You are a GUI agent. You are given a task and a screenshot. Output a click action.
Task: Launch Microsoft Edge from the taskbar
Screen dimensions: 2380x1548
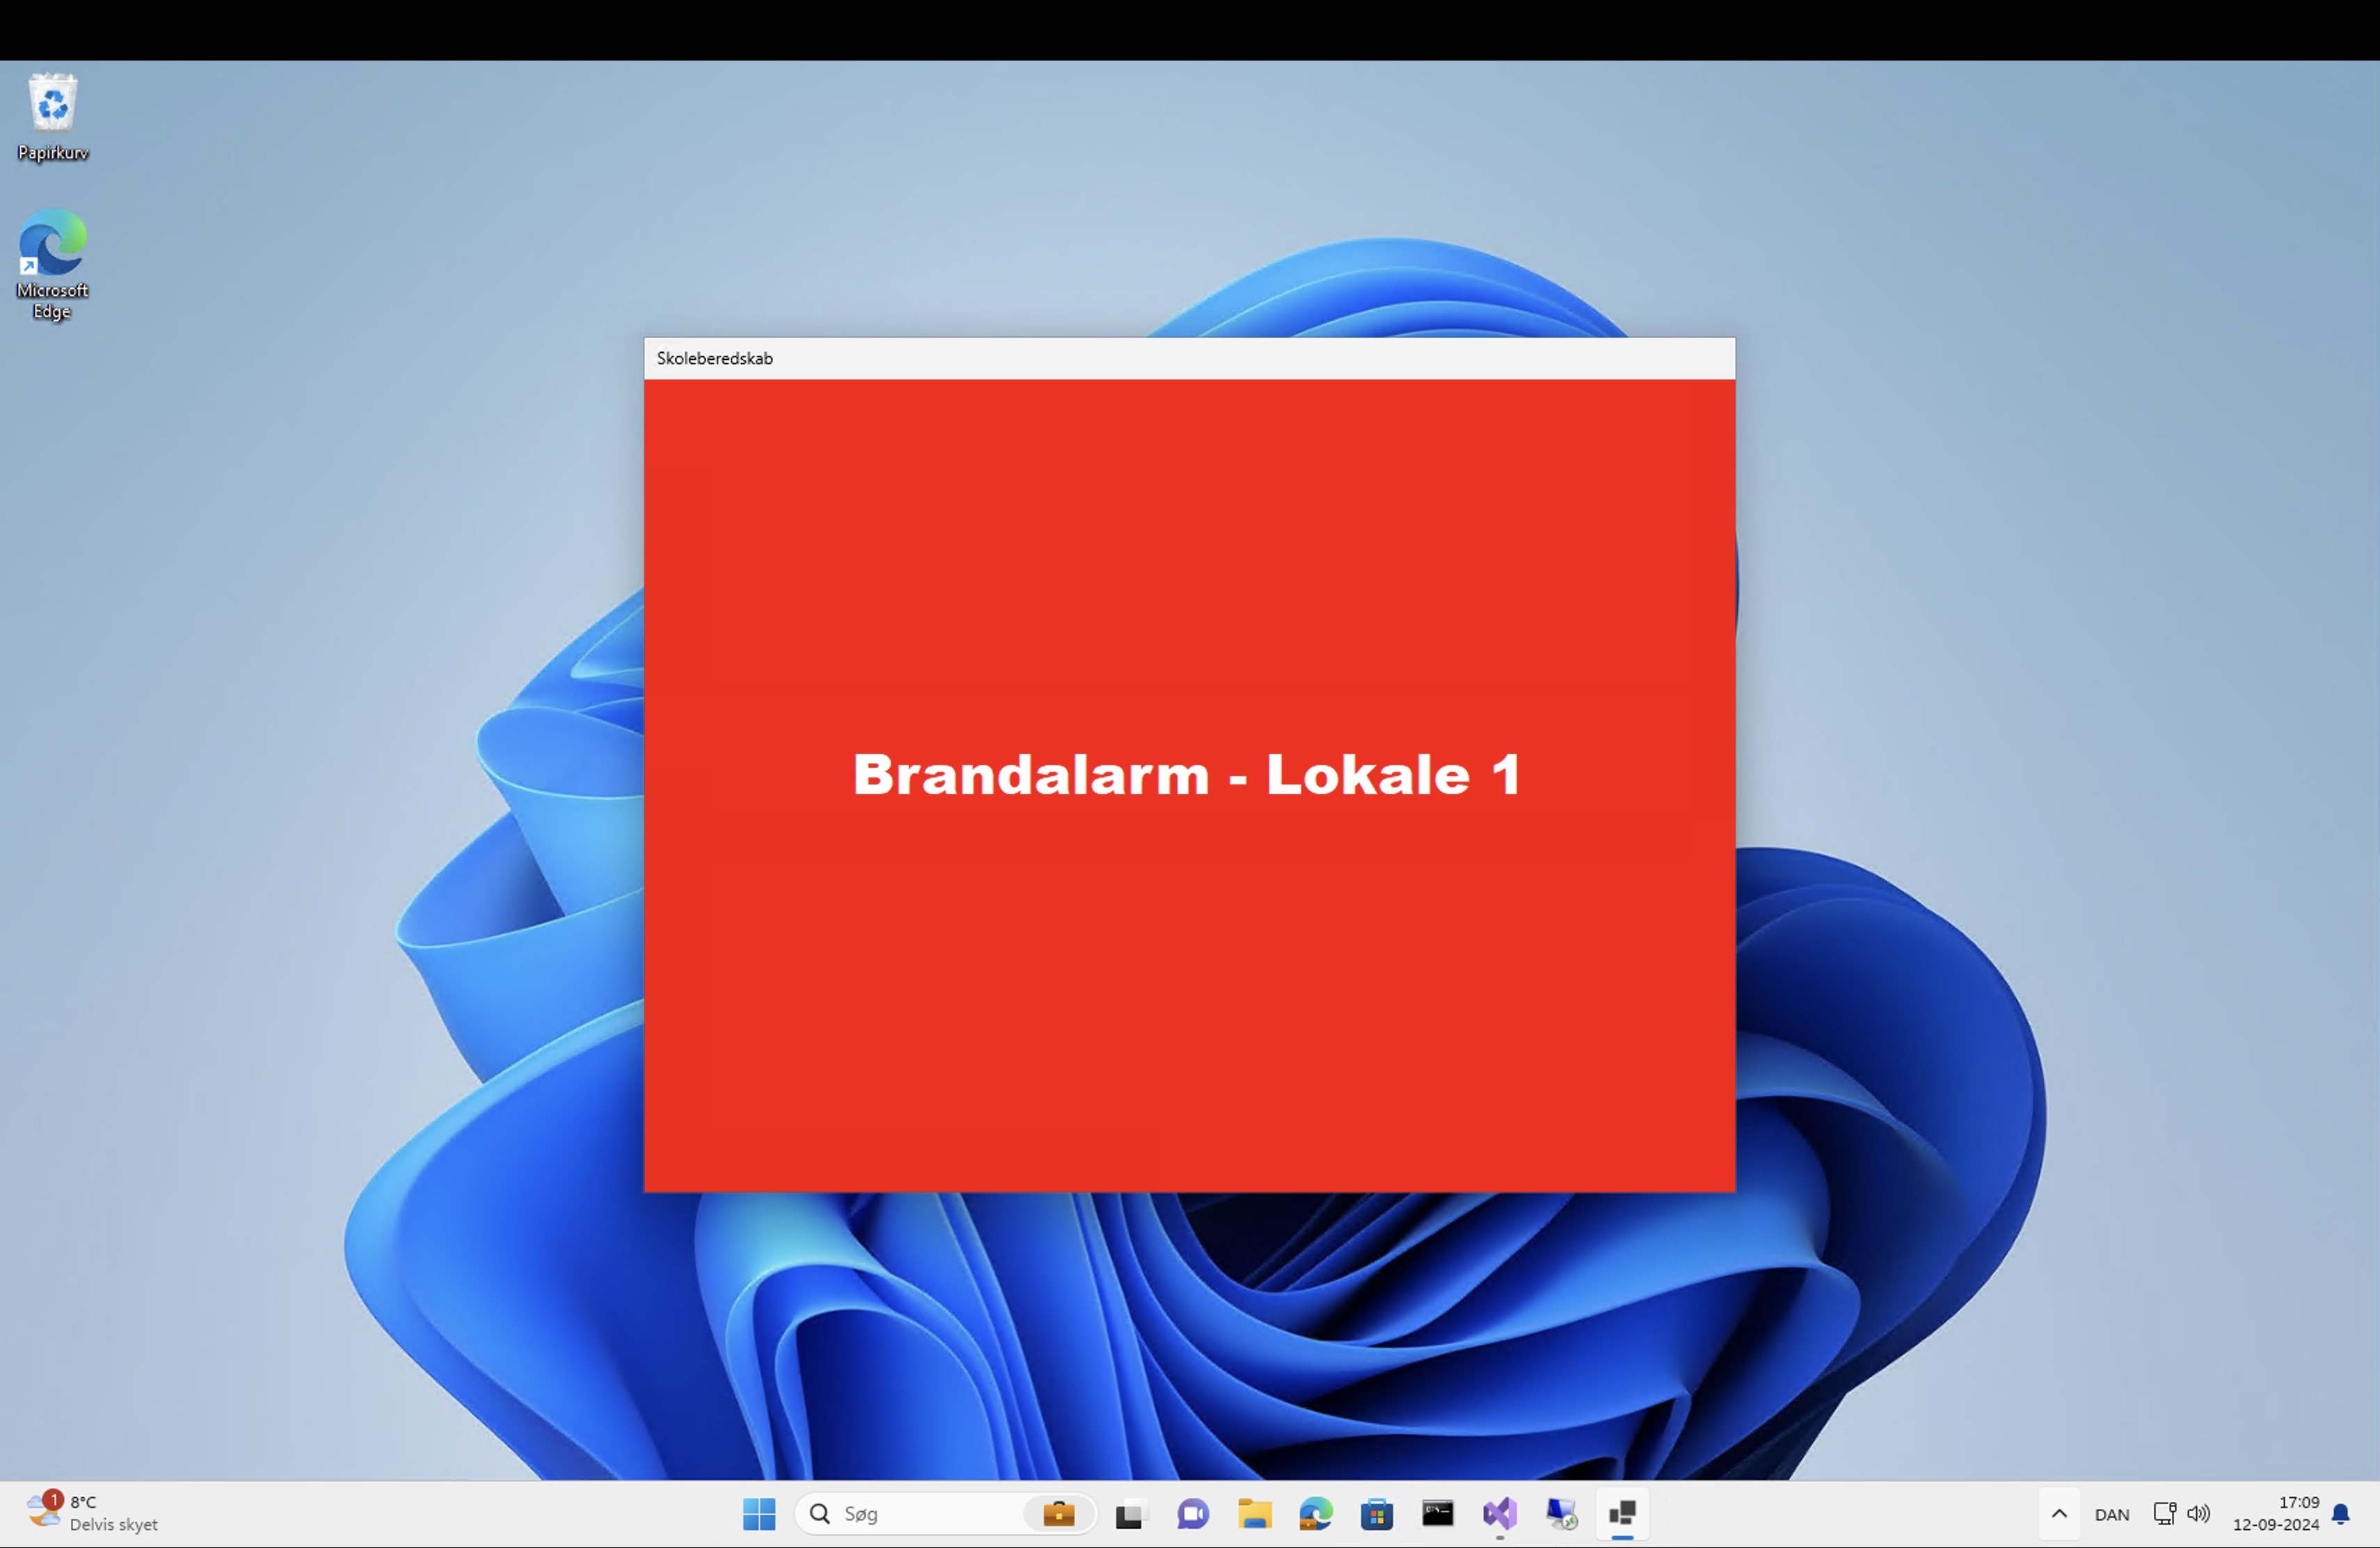1315,1513
